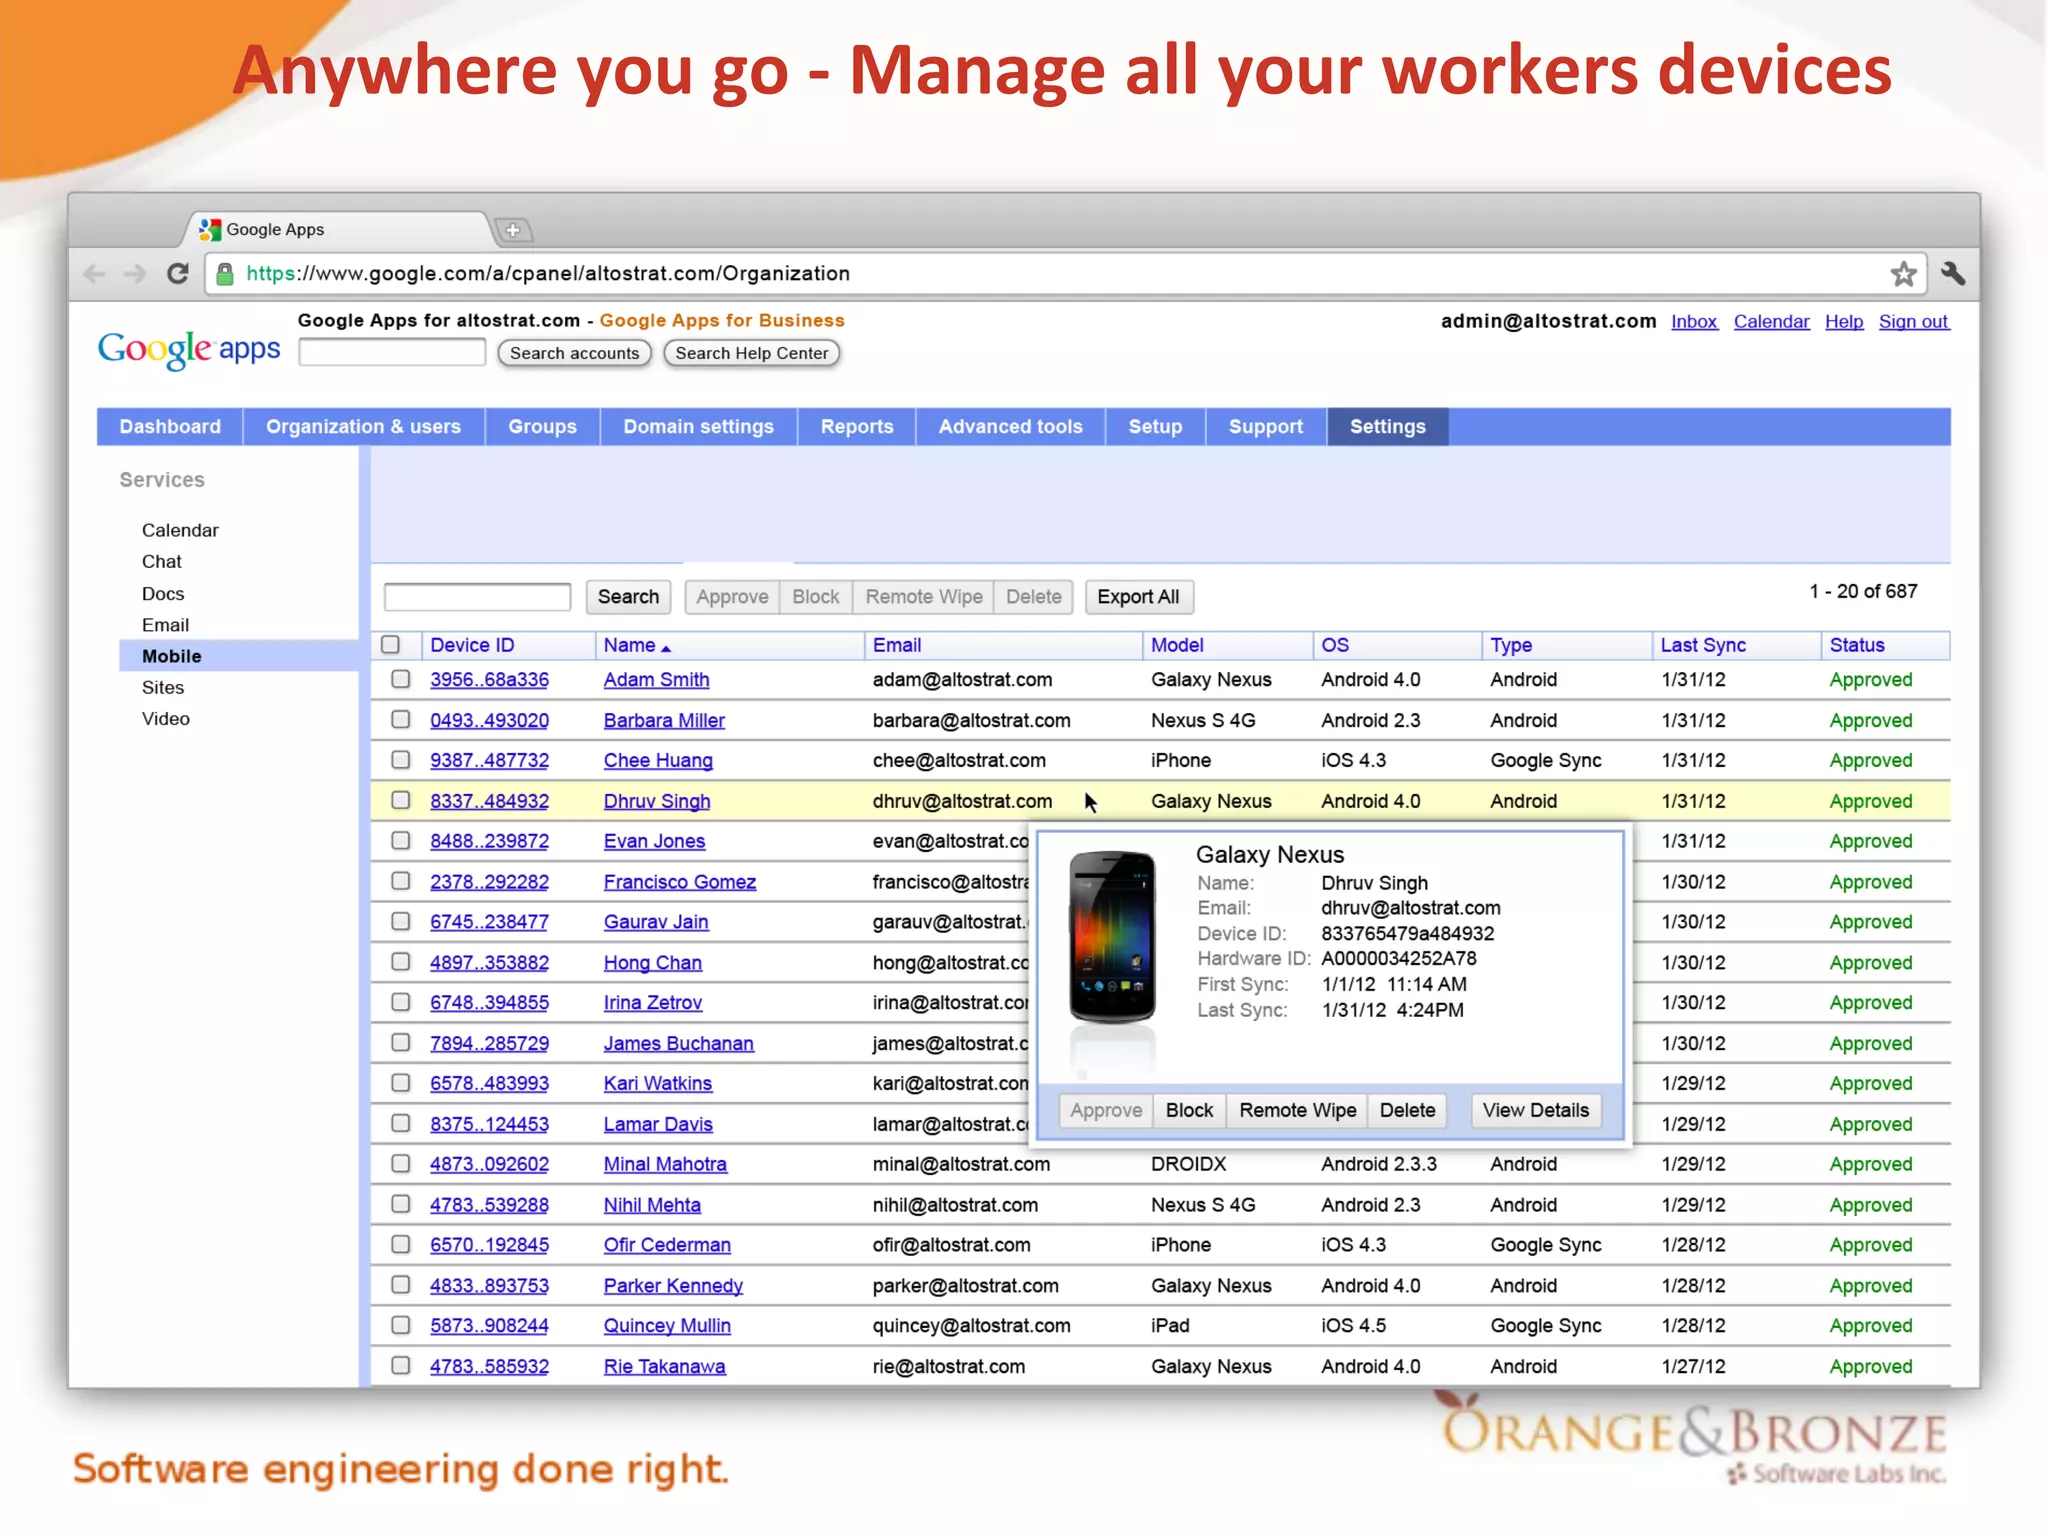This screenshot has width=2048, height=1536.
Task: Check the box for Quincey Mullin
Action: pyautogui.click(x=401, y=1325)
